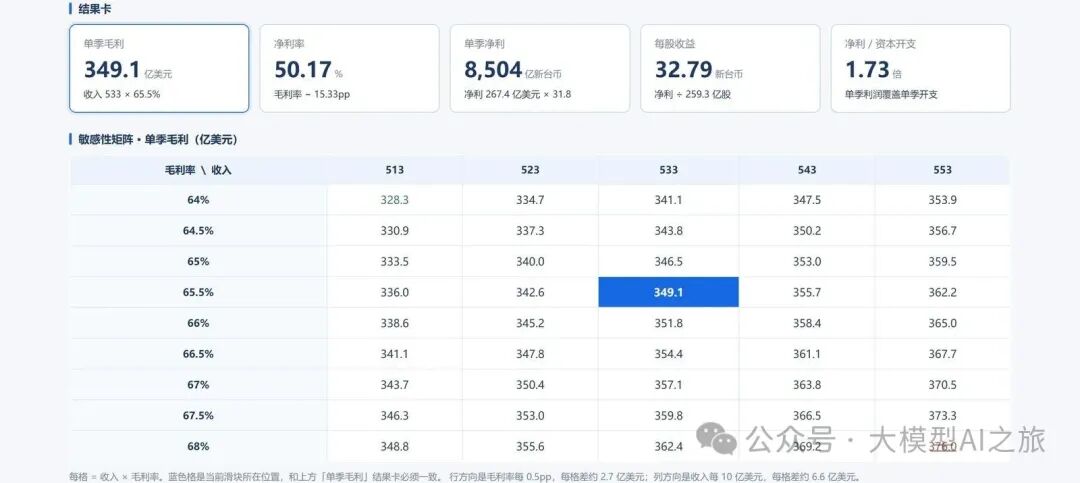Image resolution: width=1080 pixels, height=483 pixels.
Task: Click the 343.7 matrix cell
Action: pyautogui.click(x=395, y=384)
